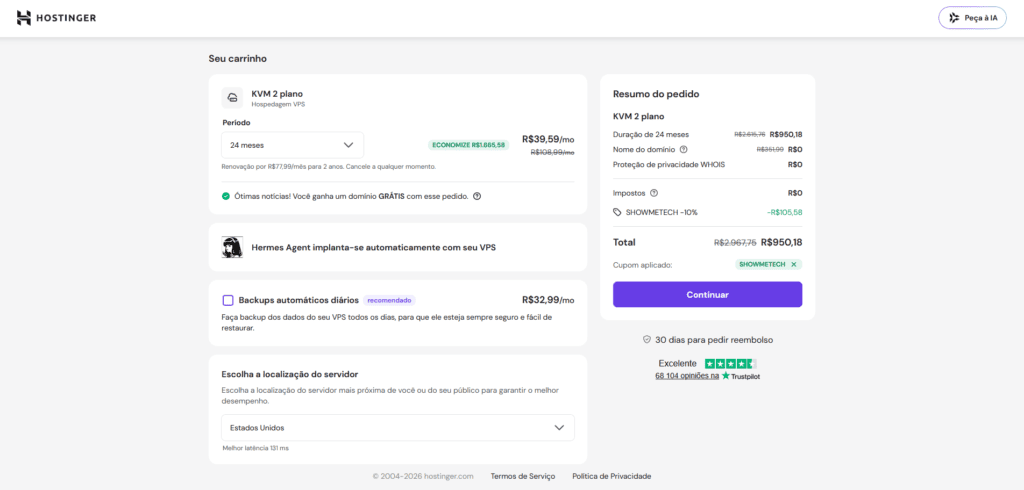Click the Excelente rating label
The image size is (1024, 490).
679,364
